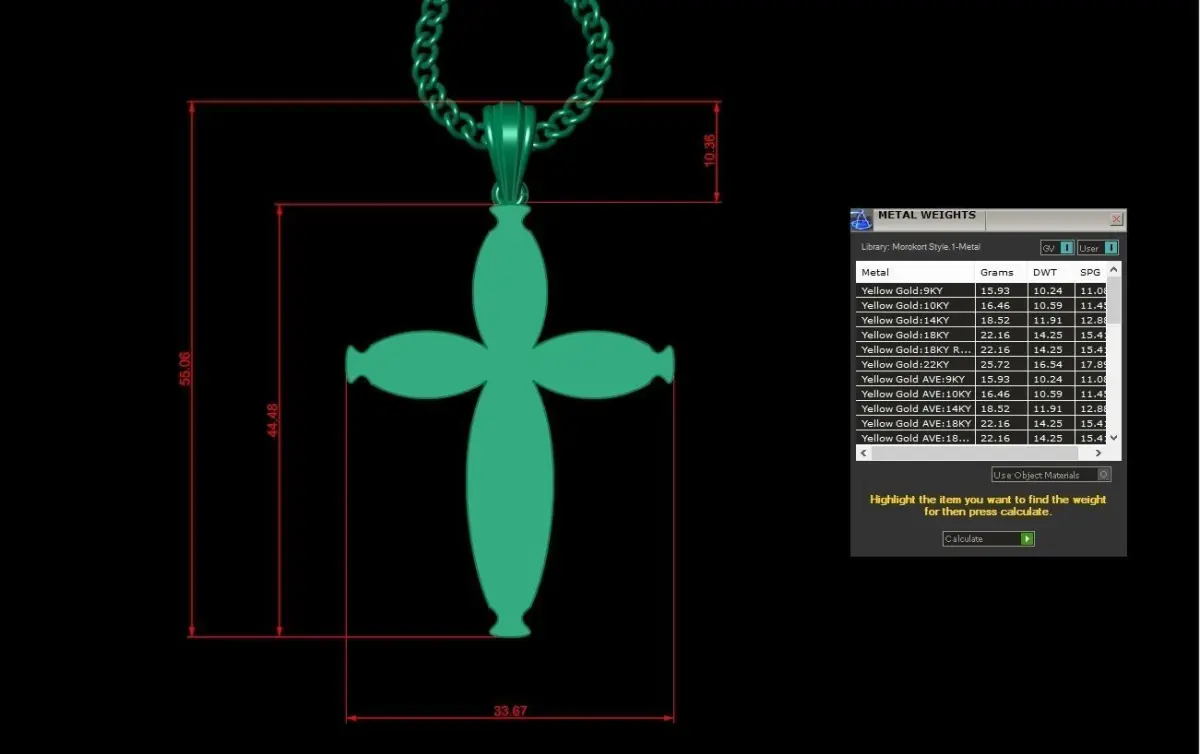Click the vertical scrollbar down arrow
This screenshot has width=1200, height=754.
coord(1115,438)
